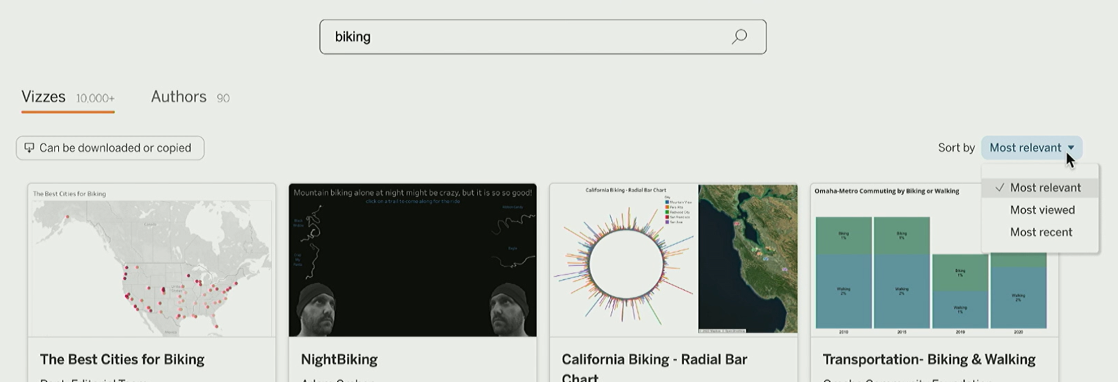Image resolution: width=1118 pixels, height=382 pixels.
Task: Click 'The Best Cities for Biking' title
Action: 122,359
